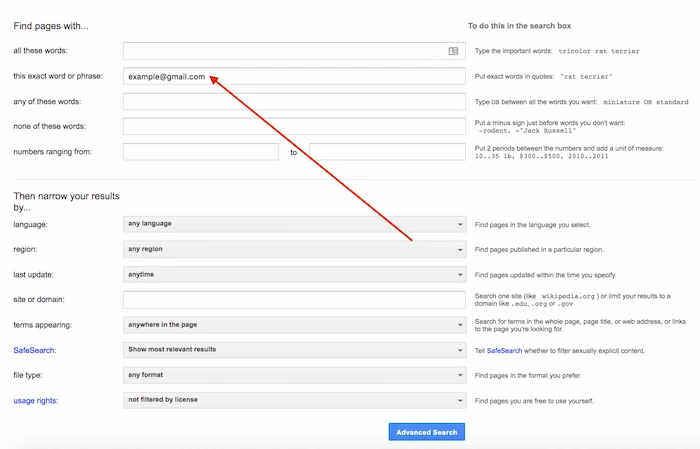The image size is (700, 449).
Task: Click the '-rodent, -"Jack Russell"' example text
Action: tap(527, 131)
